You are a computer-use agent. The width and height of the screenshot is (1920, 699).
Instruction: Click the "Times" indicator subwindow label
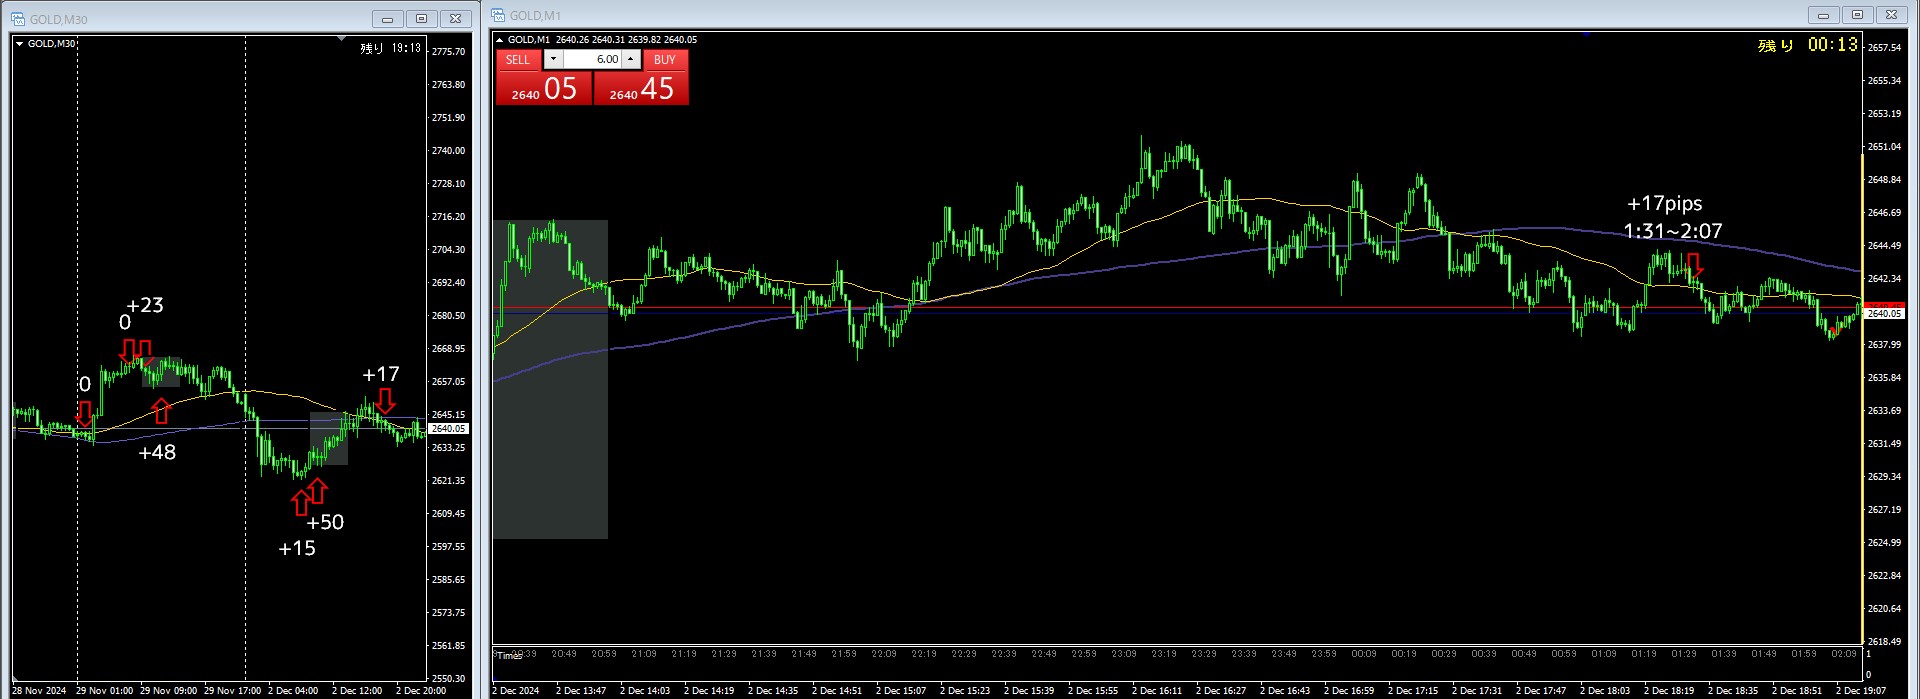509,656
